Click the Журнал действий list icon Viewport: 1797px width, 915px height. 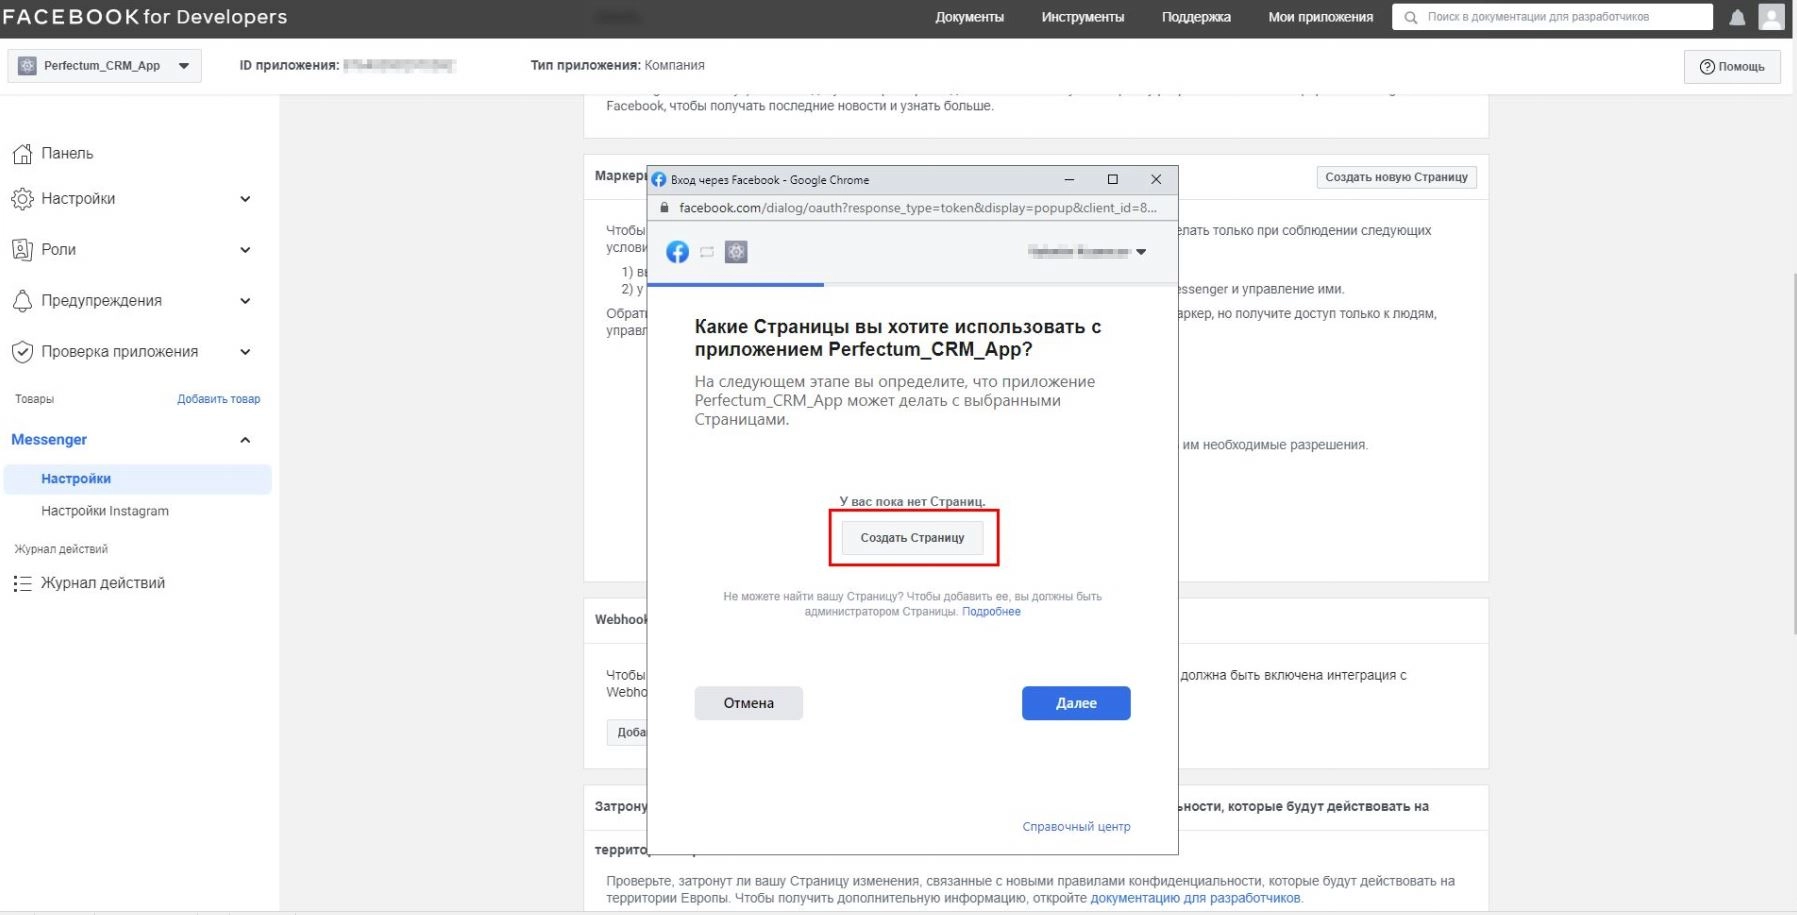tap(22, 583)
